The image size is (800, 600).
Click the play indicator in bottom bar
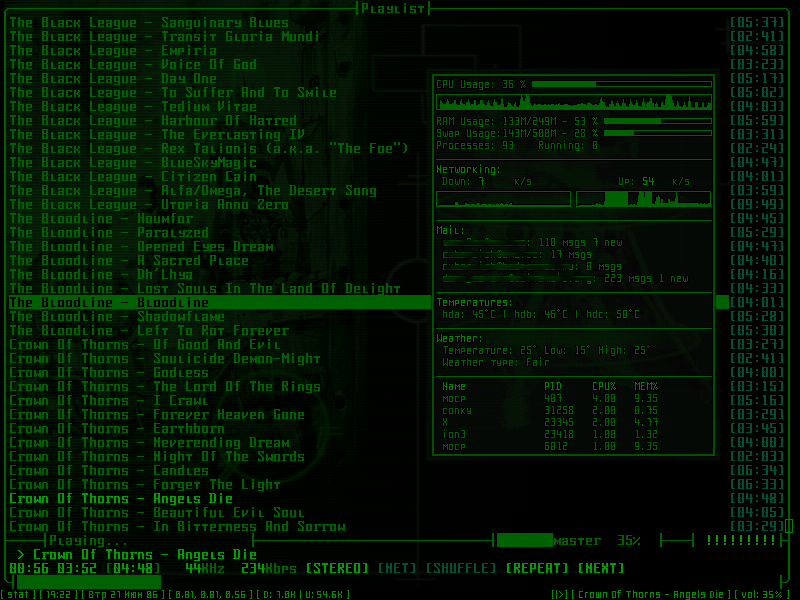pos(560,594)
